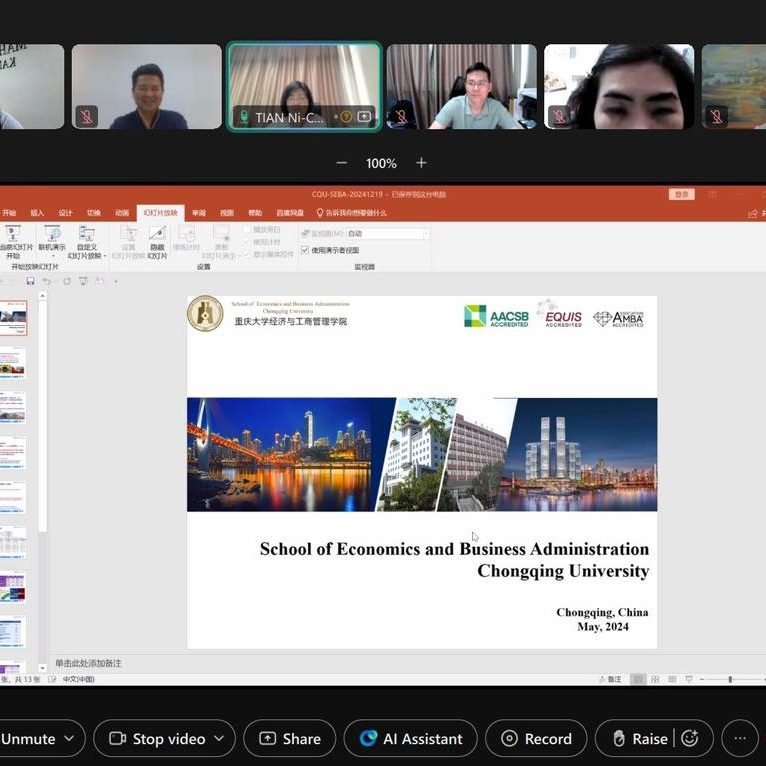The image size is (766, 766).
Task: Expand video options arrow beside Stop video
Action: click(220, 739)
